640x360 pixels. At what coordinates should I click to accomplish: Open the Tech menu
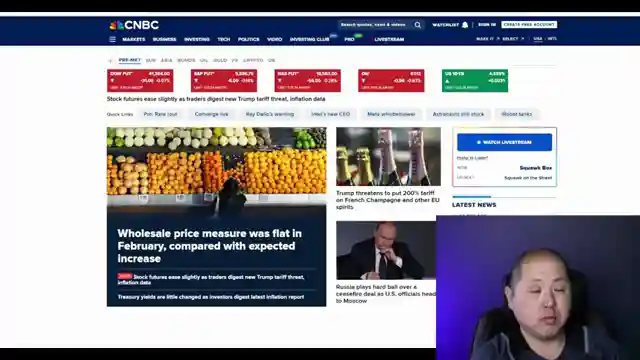coord(224,40)
